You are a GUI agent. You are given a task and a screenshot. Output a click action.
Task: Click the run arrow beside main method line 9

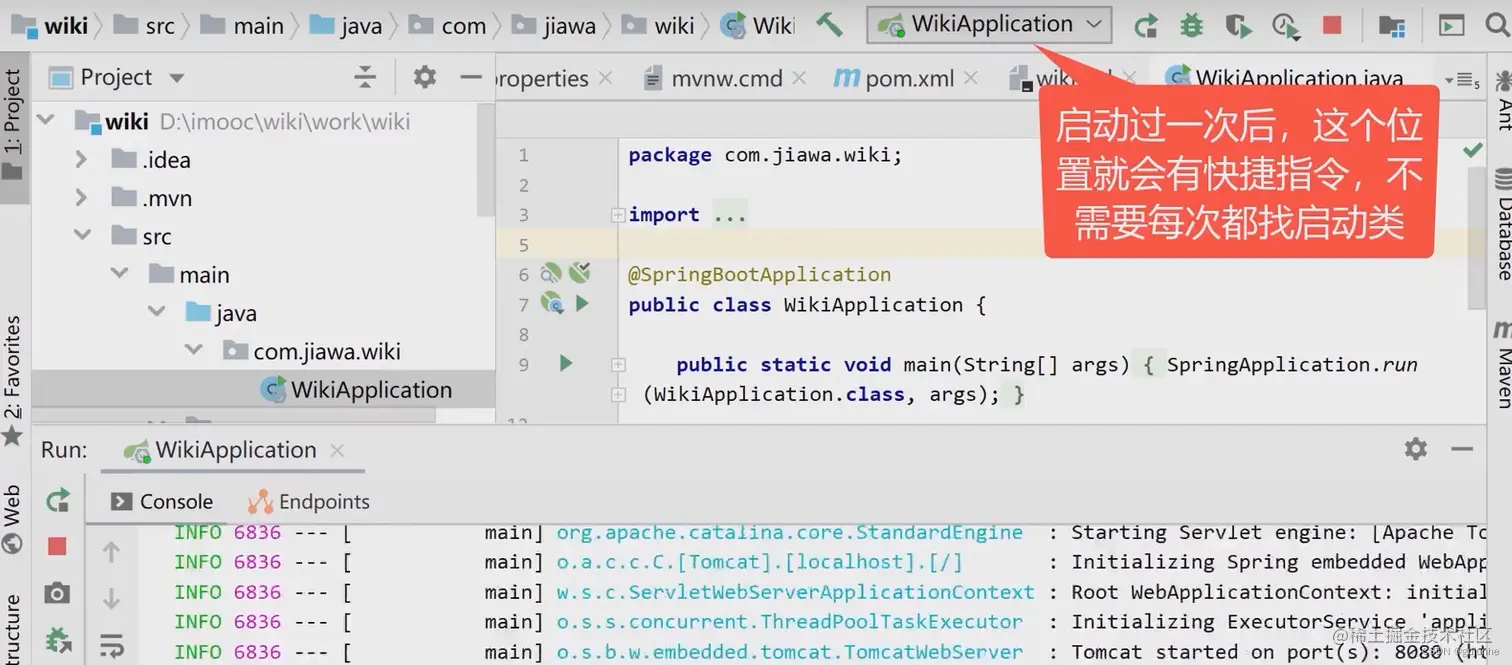point(566,363)
